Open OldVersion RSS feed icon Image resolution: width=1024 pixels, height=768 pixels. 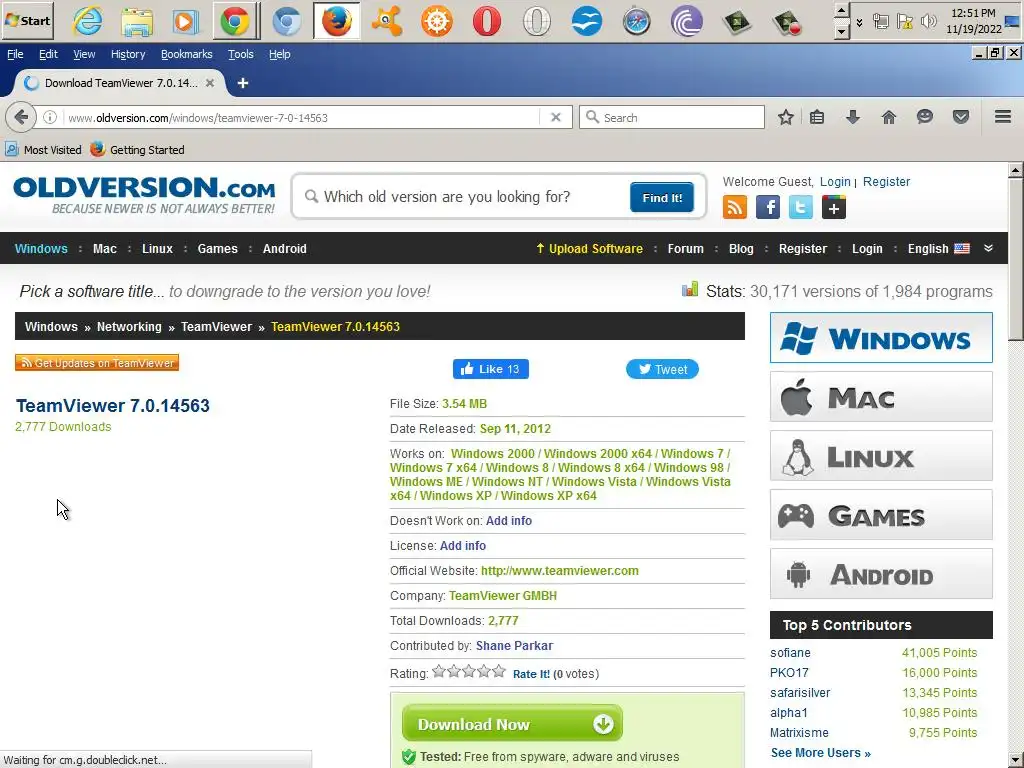(735, 208)
